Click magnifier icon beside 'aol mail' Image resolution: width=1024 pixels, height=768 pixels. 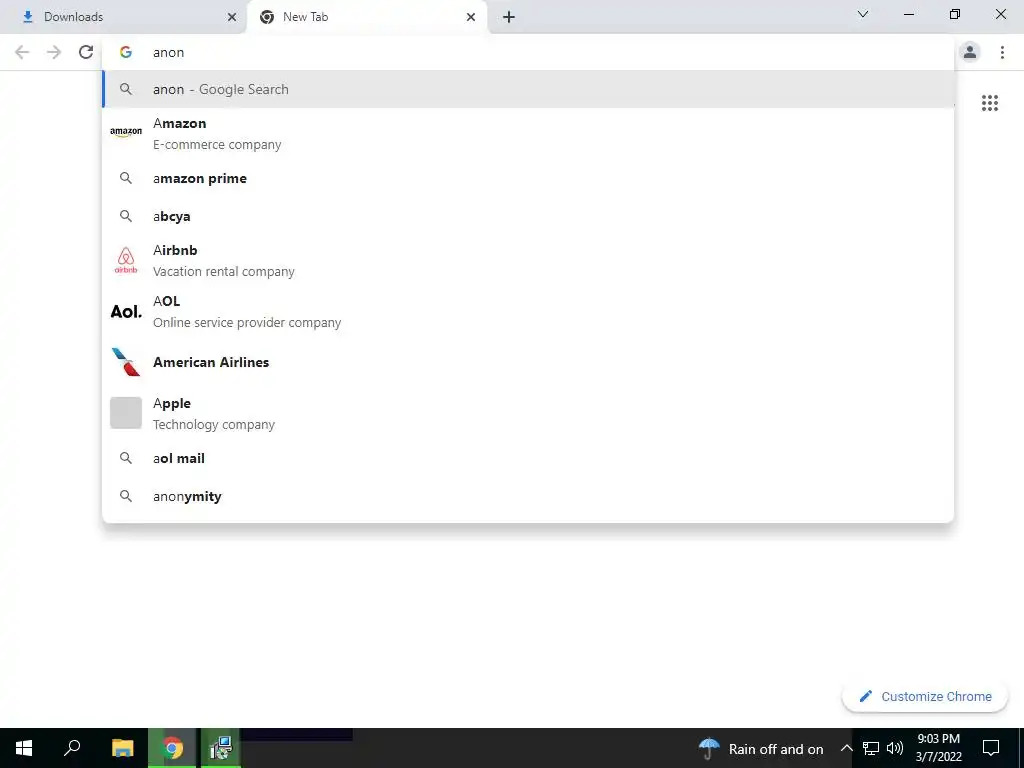click(126, 458)
